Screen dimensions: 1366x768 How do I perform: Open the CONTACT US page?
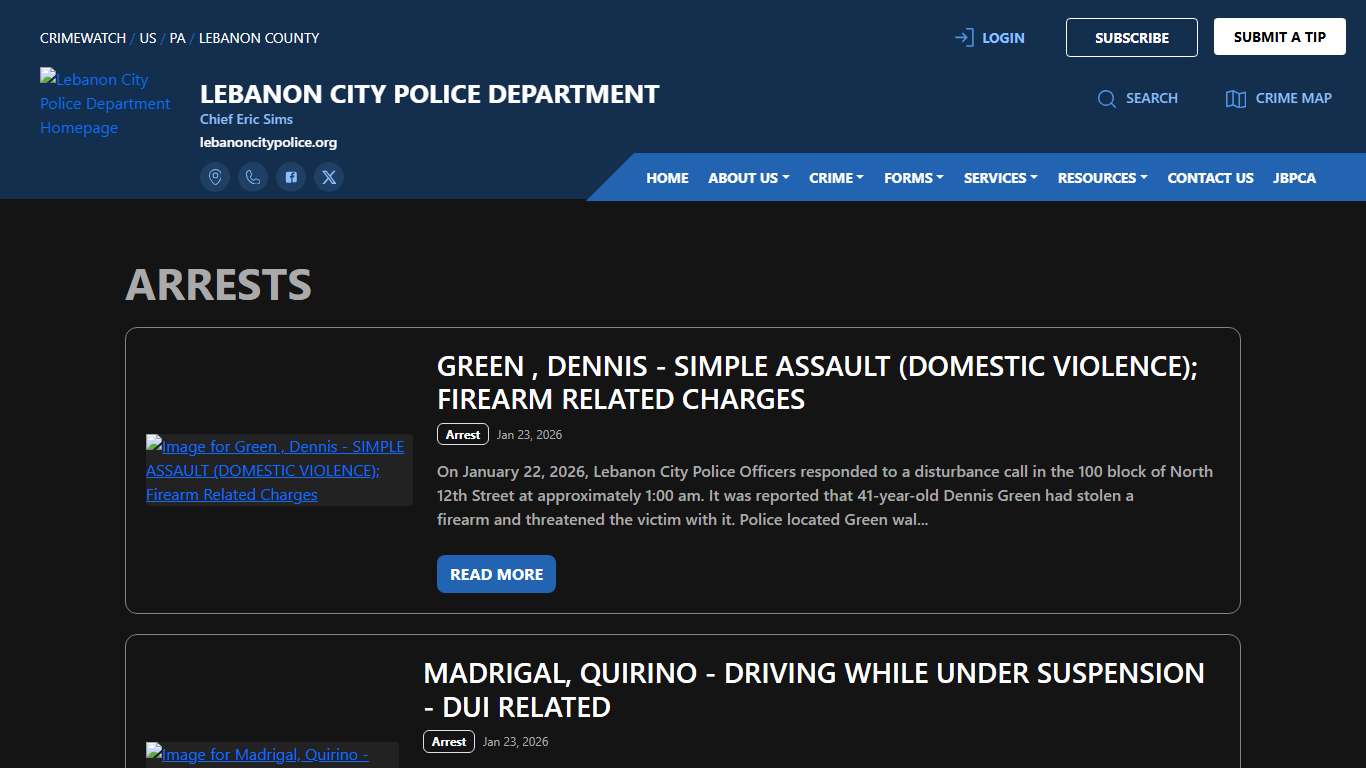click(1210, 177)
